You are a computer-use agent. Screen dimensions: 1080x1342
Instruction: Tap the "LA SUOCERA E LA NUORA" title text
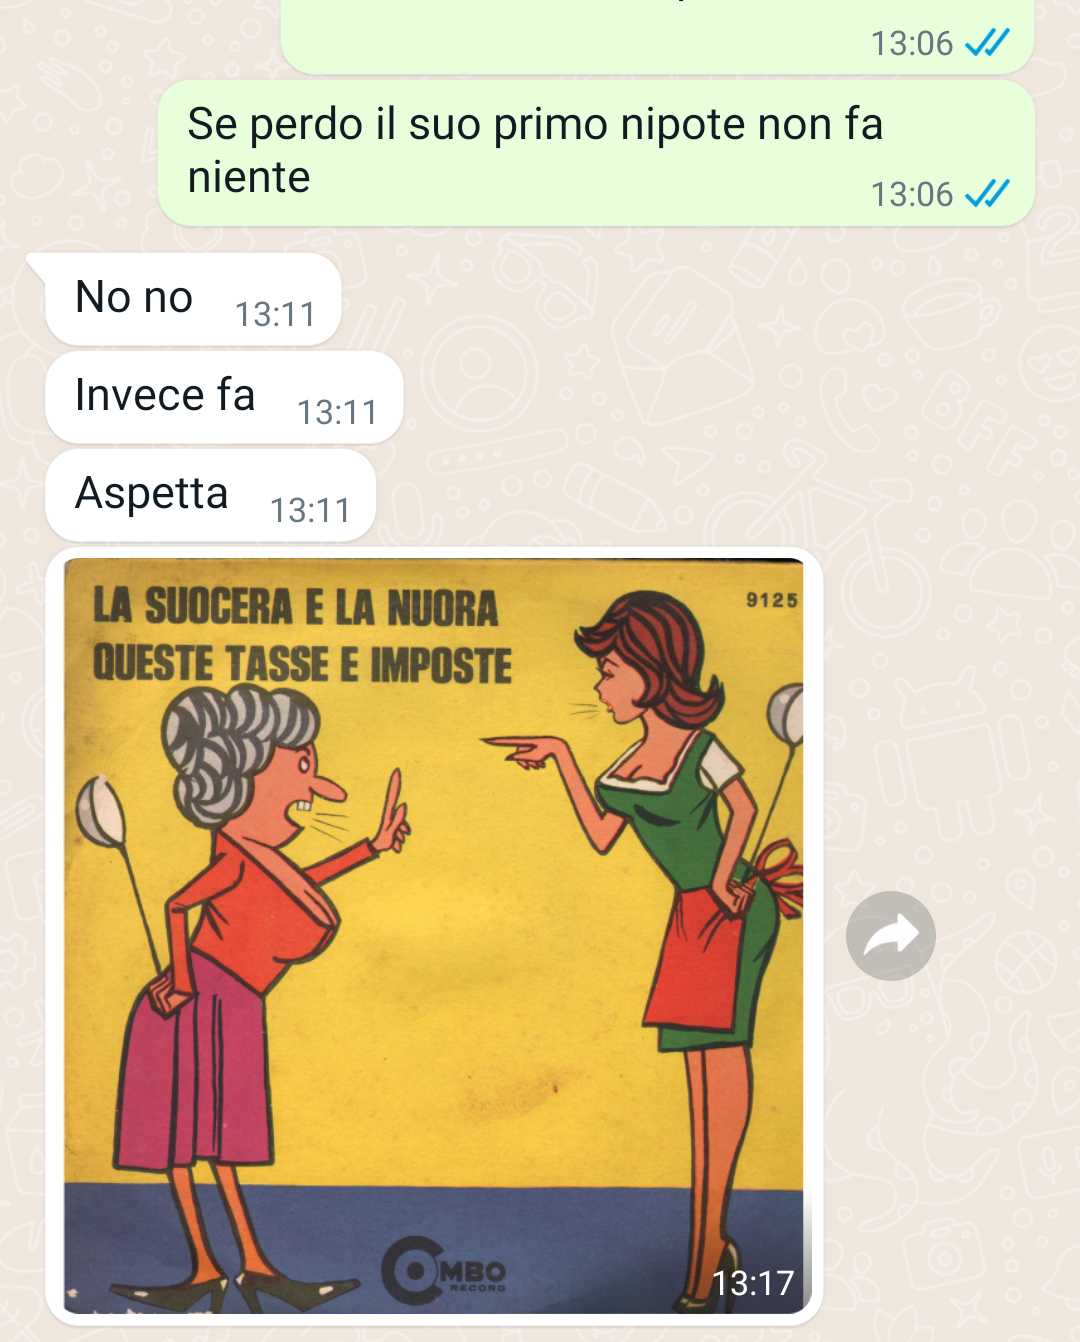pyautogui.click(x=295, y=607)
